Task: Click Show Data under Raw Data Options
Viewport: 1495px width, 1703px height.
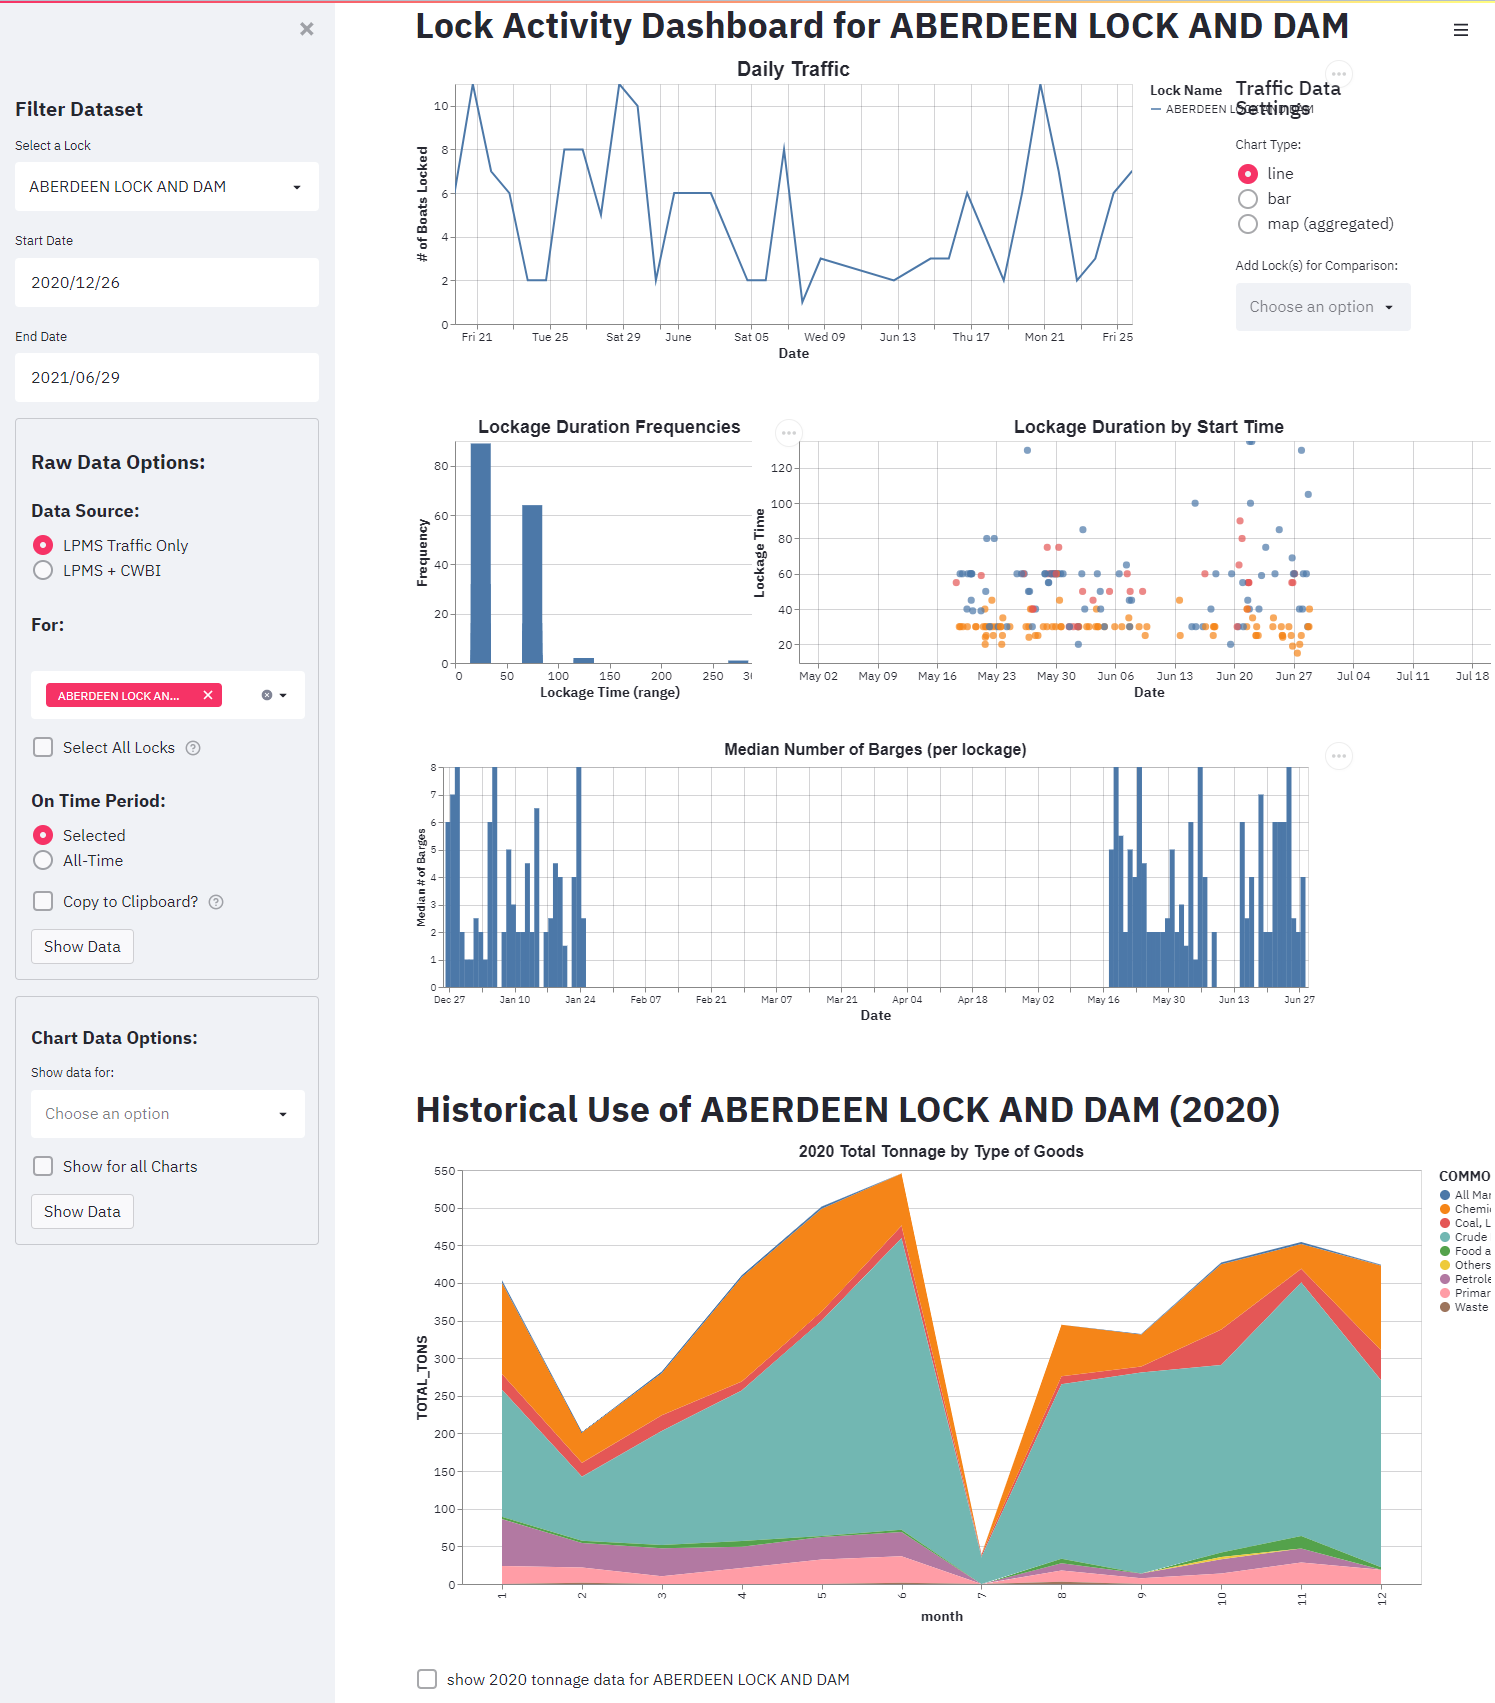Action: (82, 946)
